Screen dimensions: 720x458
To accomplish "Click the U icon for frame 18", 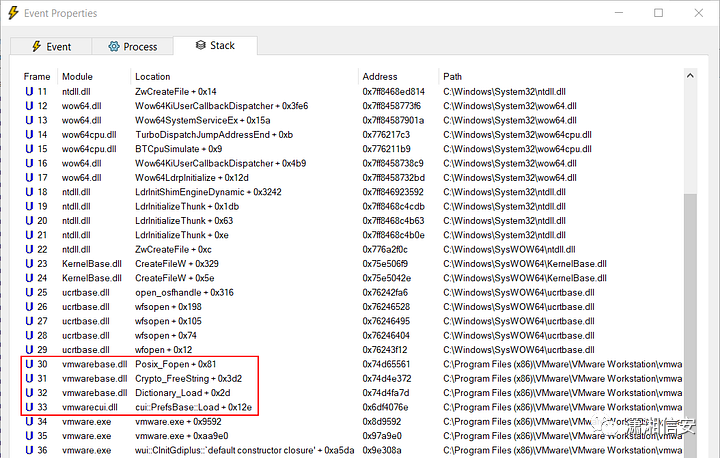I will 29,192.
